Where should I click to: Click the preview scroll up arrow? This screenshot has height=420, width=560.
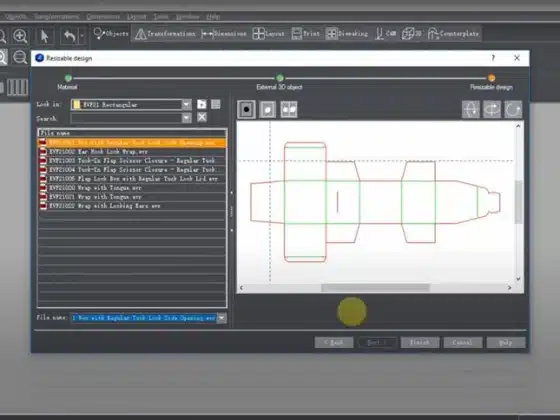coord(518,126)
